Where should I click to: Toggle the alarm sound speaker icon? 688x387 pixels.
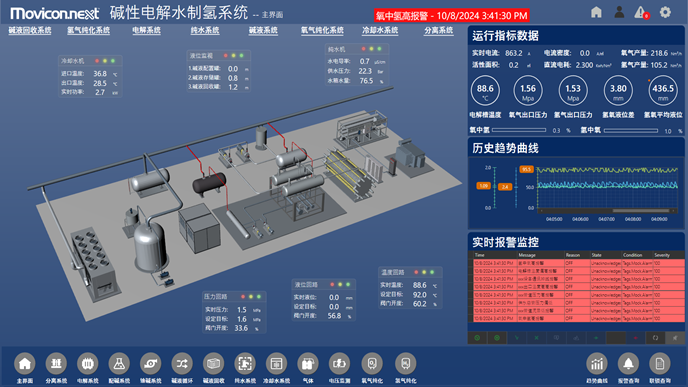[x=675, y=337]
